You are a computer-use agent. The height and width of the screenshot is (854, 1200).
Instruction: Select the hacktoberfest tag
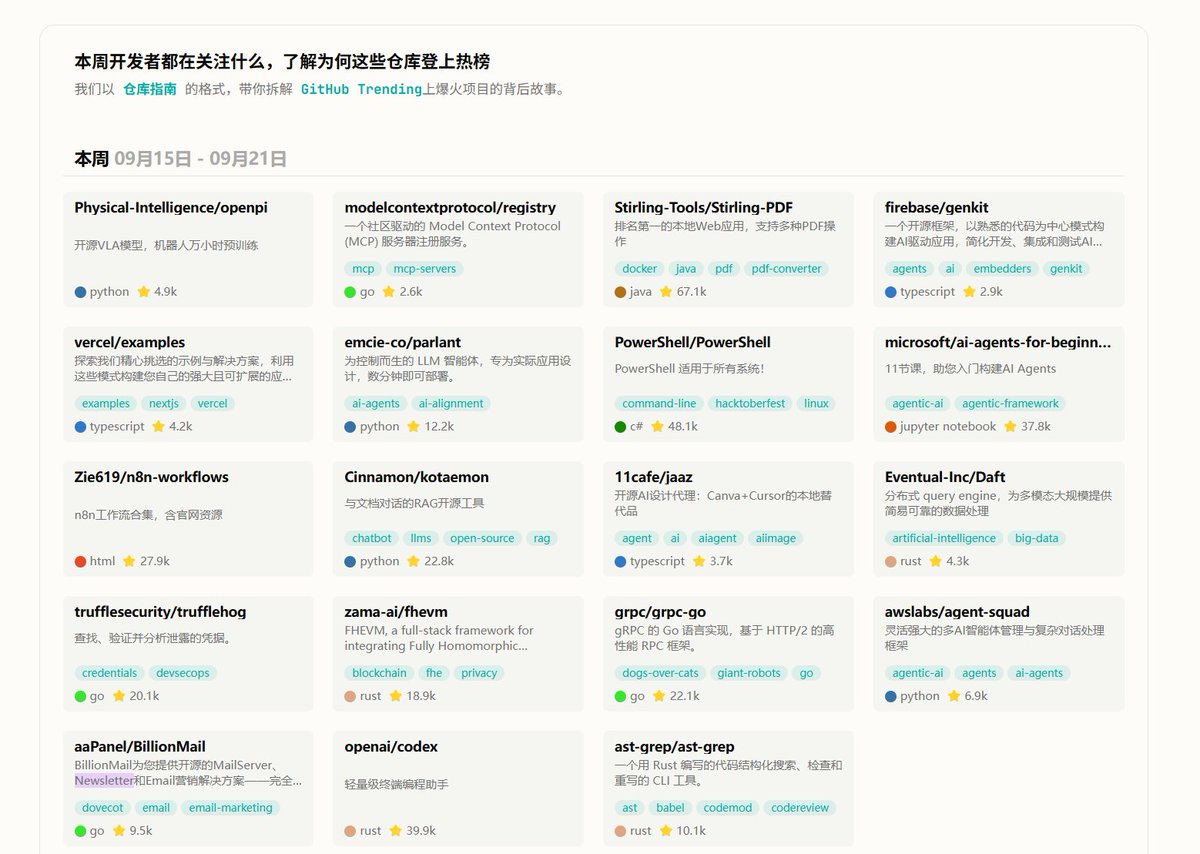click(750, 404)
